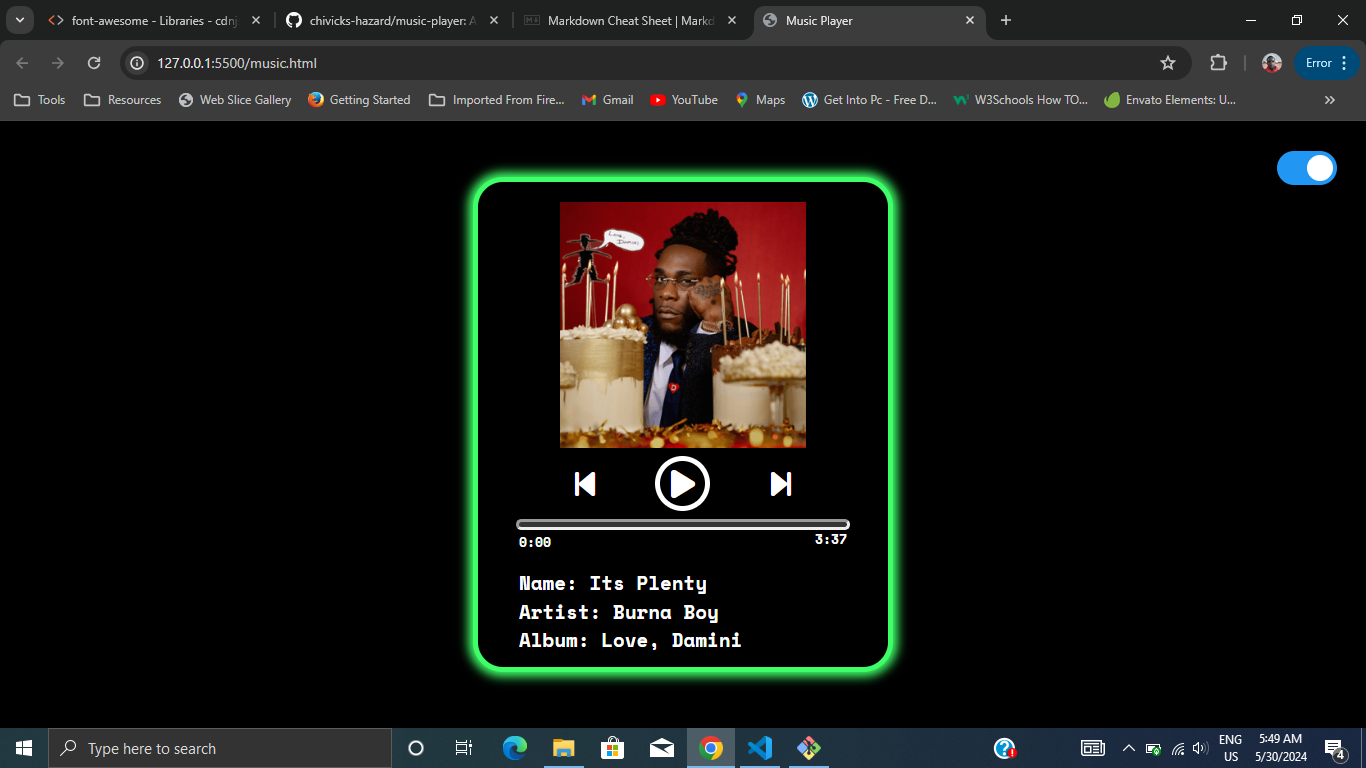Screen dimensions: 1366x768
Task: Open the help icon in the taskbar
Action: [1005, 748]
